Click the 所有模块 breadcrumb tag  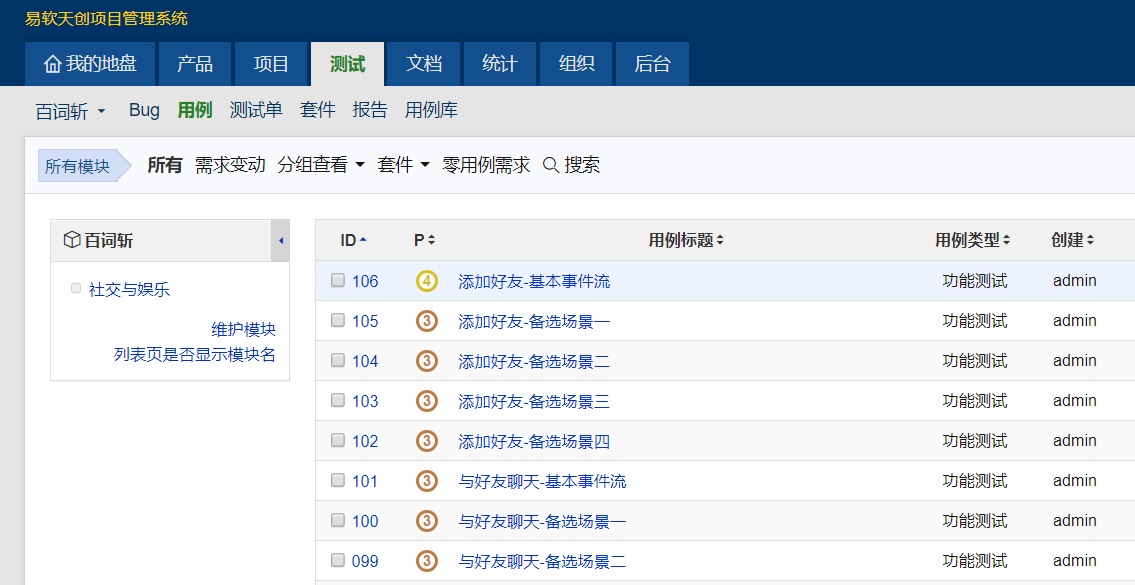(84, 166)
